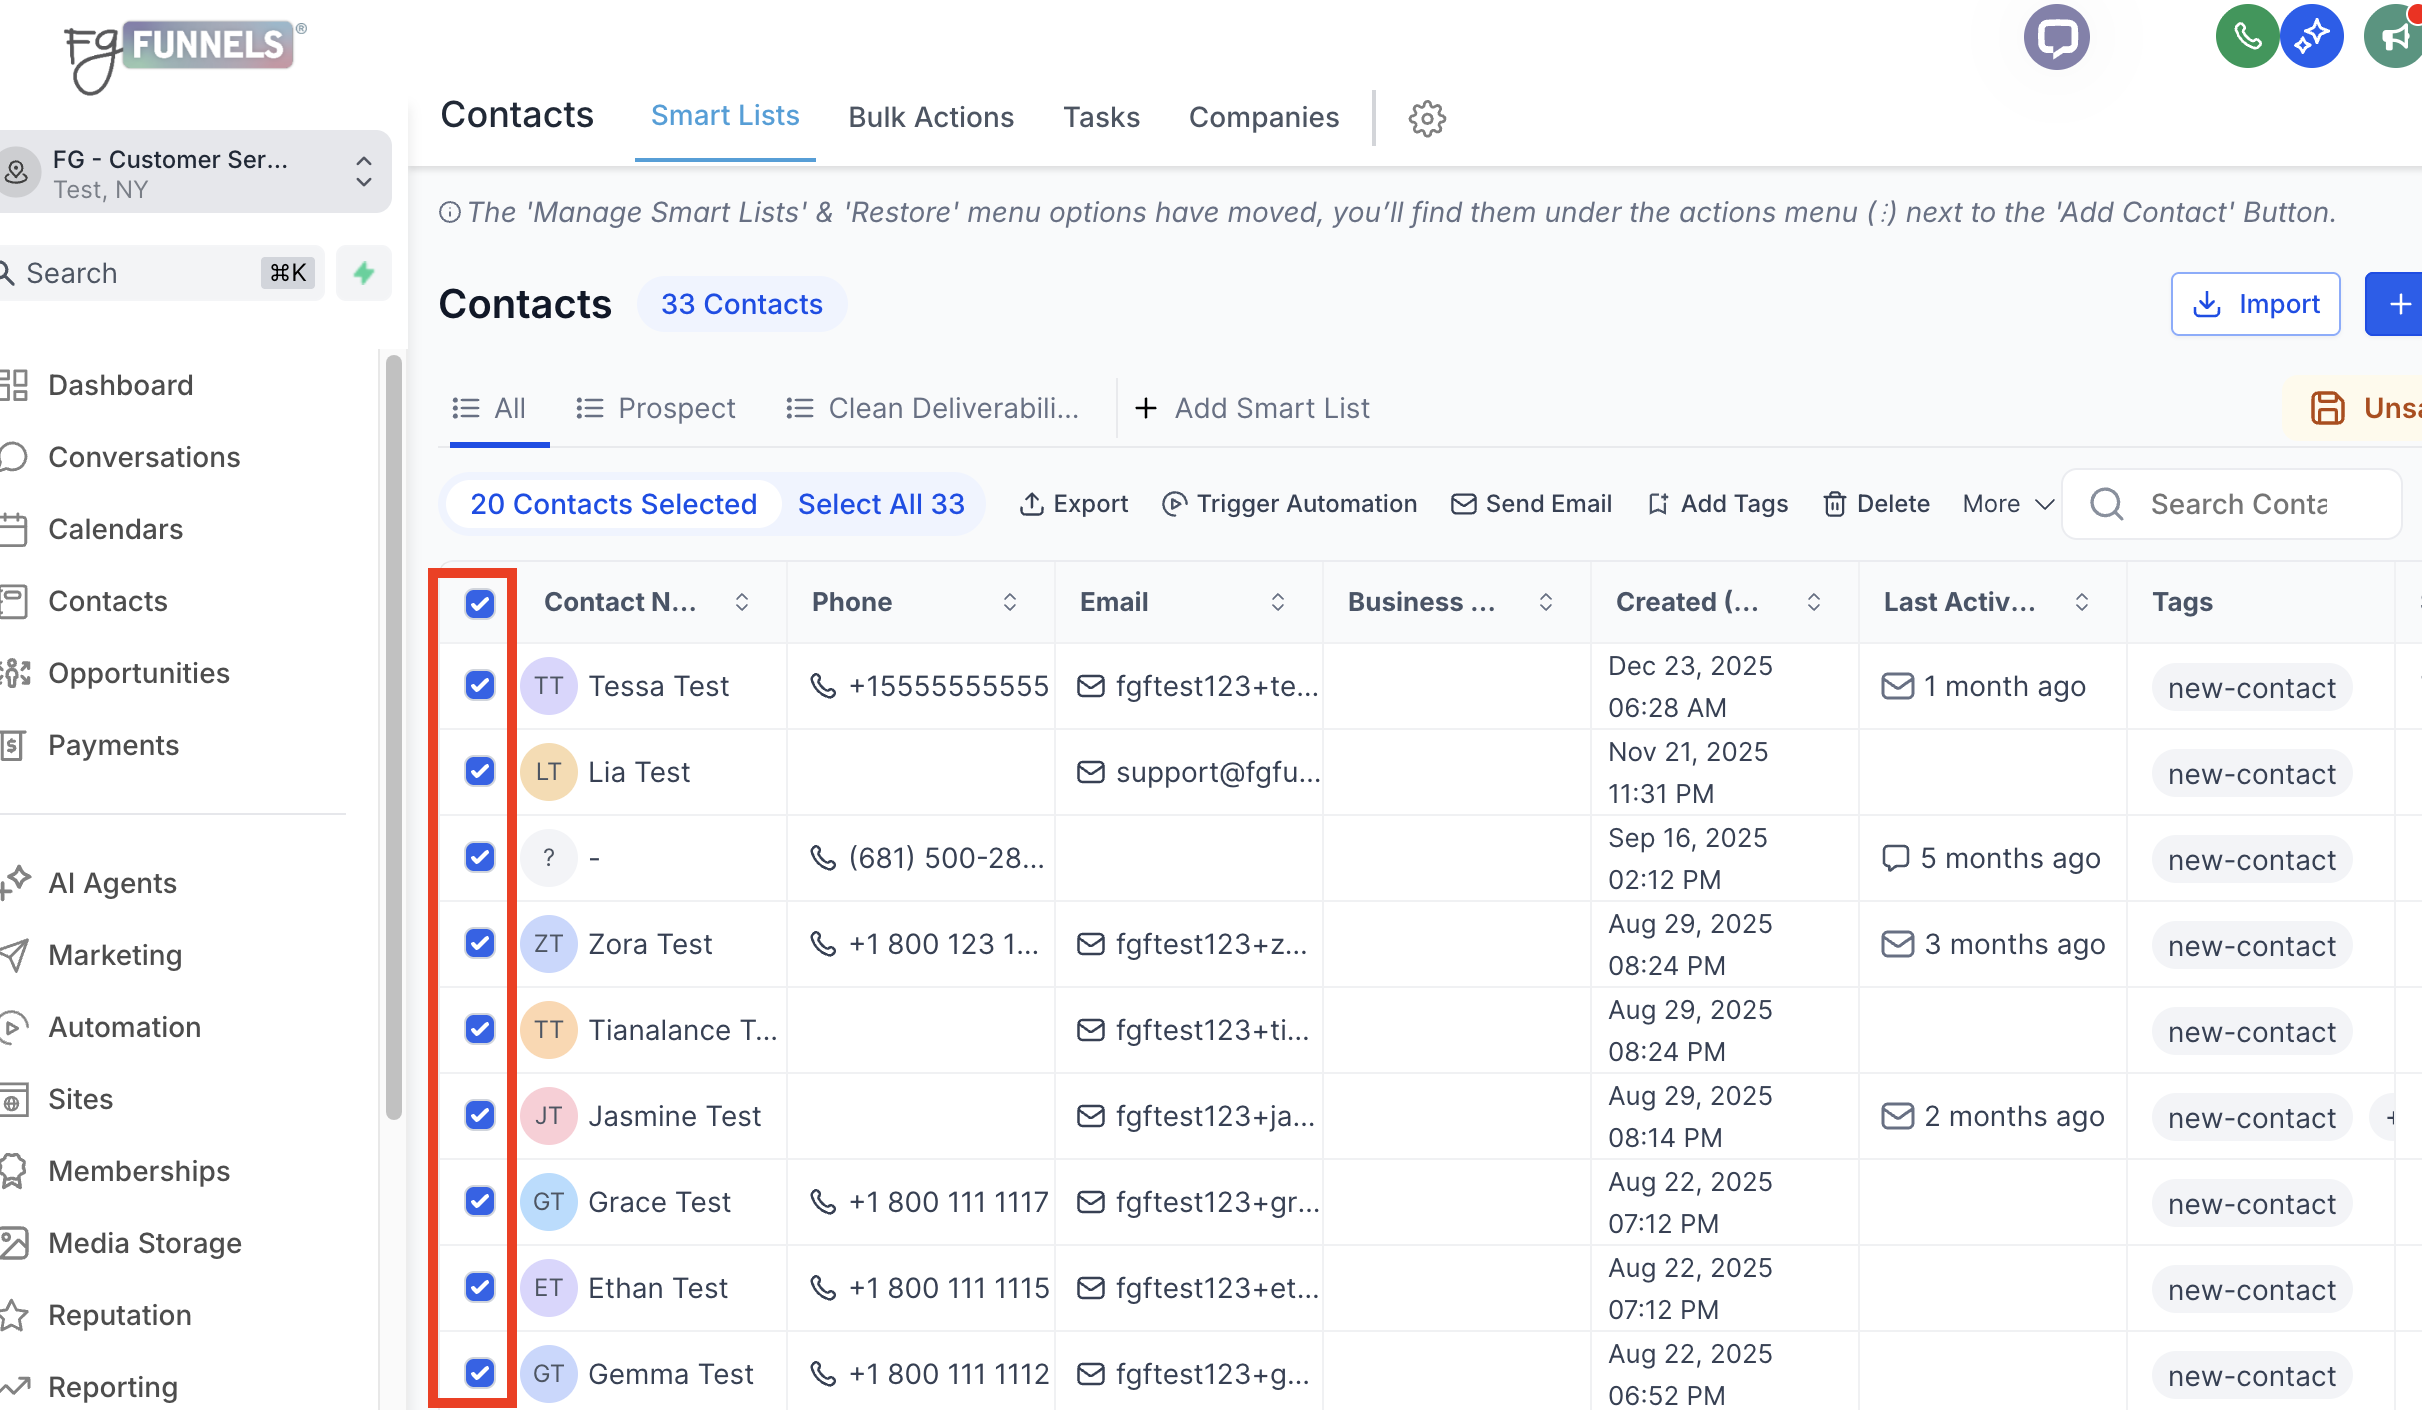Open the green phone dialer icon

coord(2246,37)
